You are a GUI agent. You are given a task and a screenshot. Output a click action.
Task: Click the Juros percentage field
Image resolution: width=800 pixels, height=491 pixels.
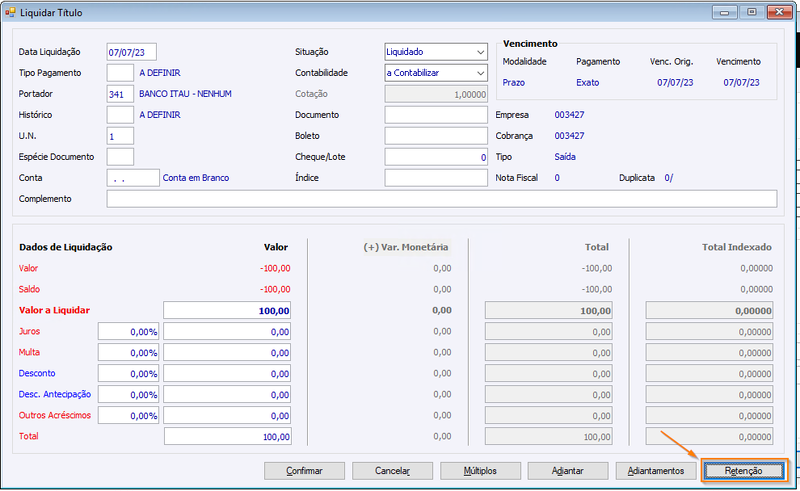pos(128,331)
